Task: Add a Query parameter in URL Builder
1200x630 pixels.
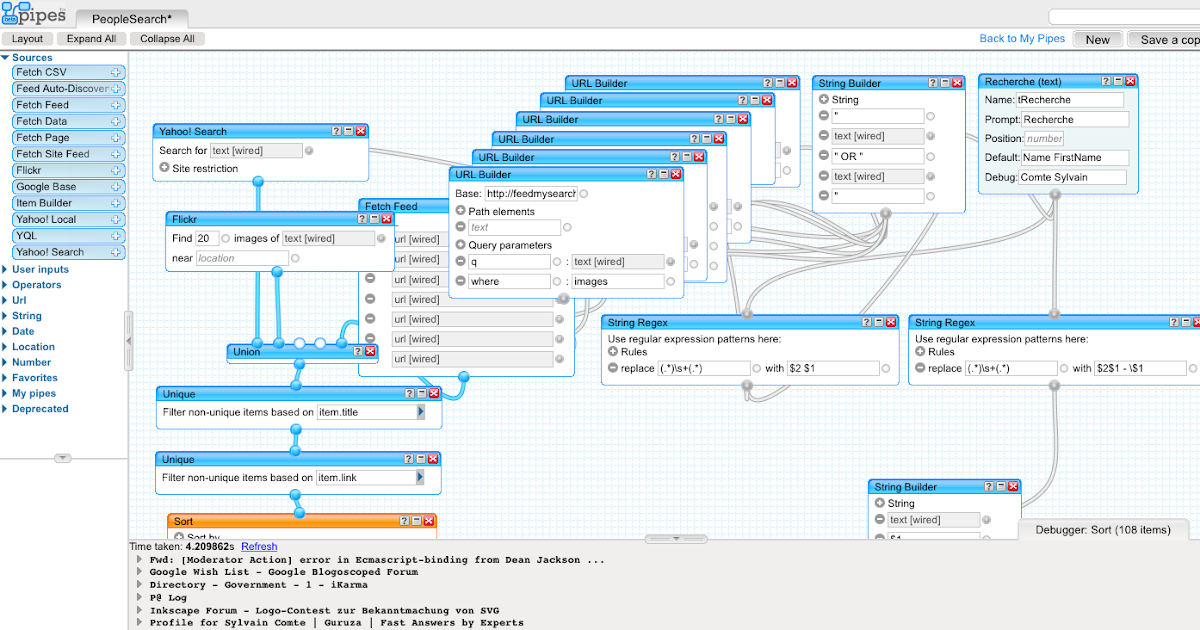Action: (460, 245)
